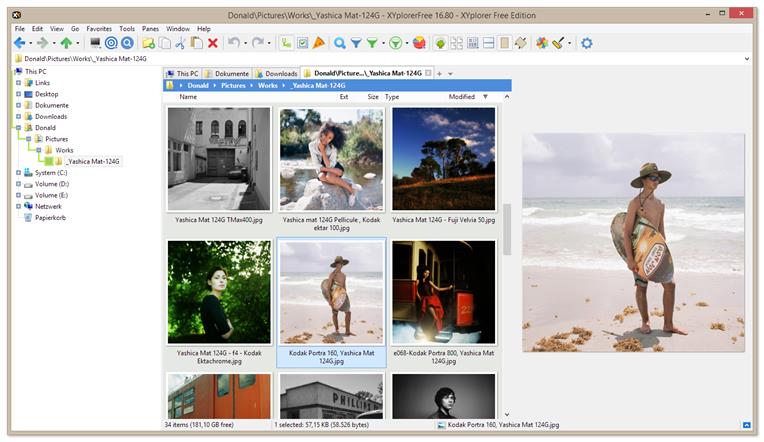
Task: Click the Details view icon
Action: (x=473, y=43)
